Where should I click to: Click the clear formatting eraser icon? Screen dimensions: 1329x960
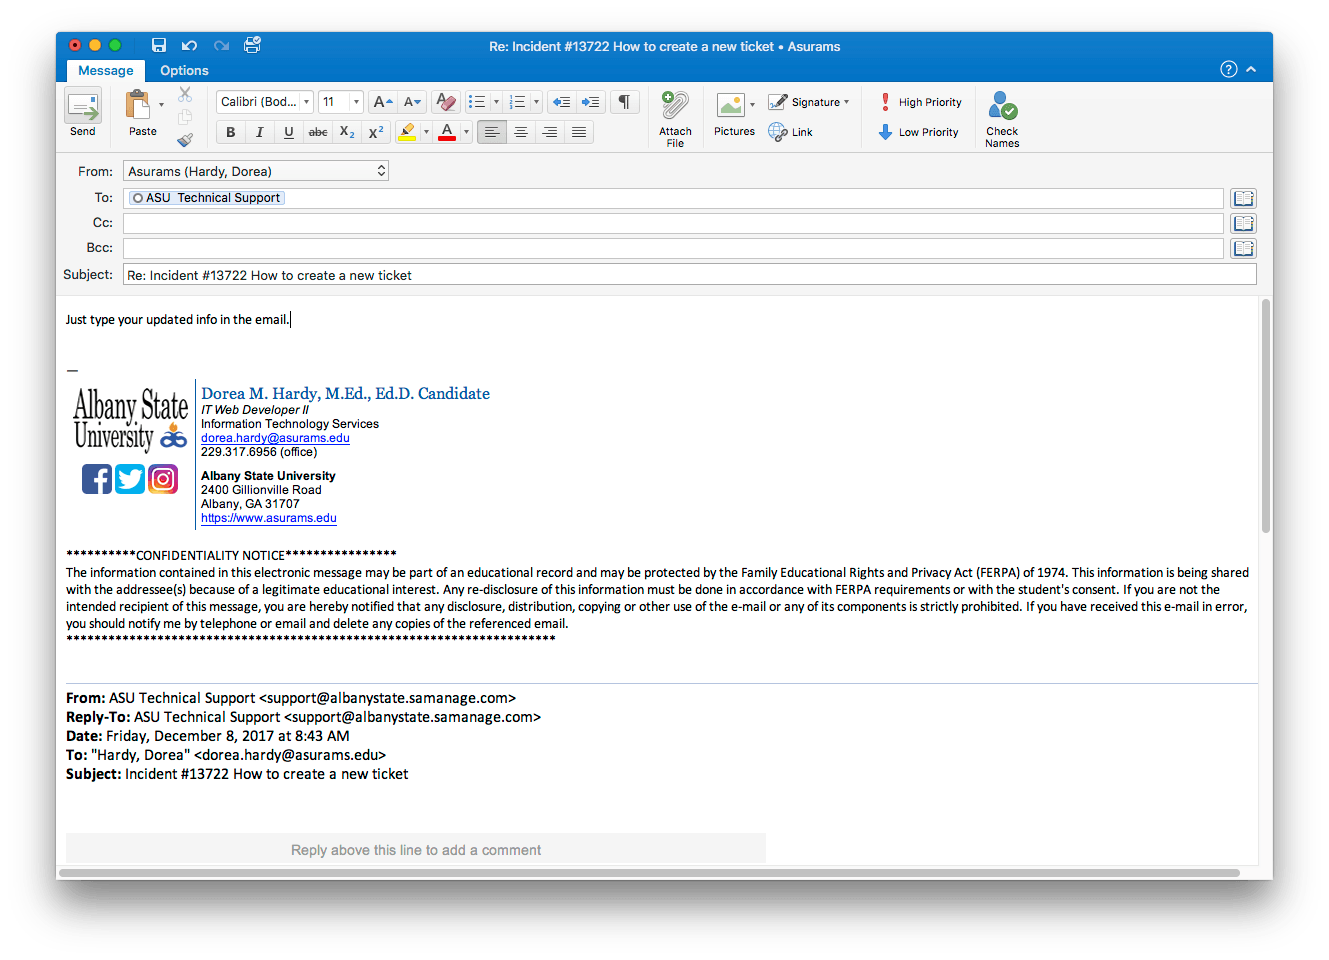[x=446, y=102]
